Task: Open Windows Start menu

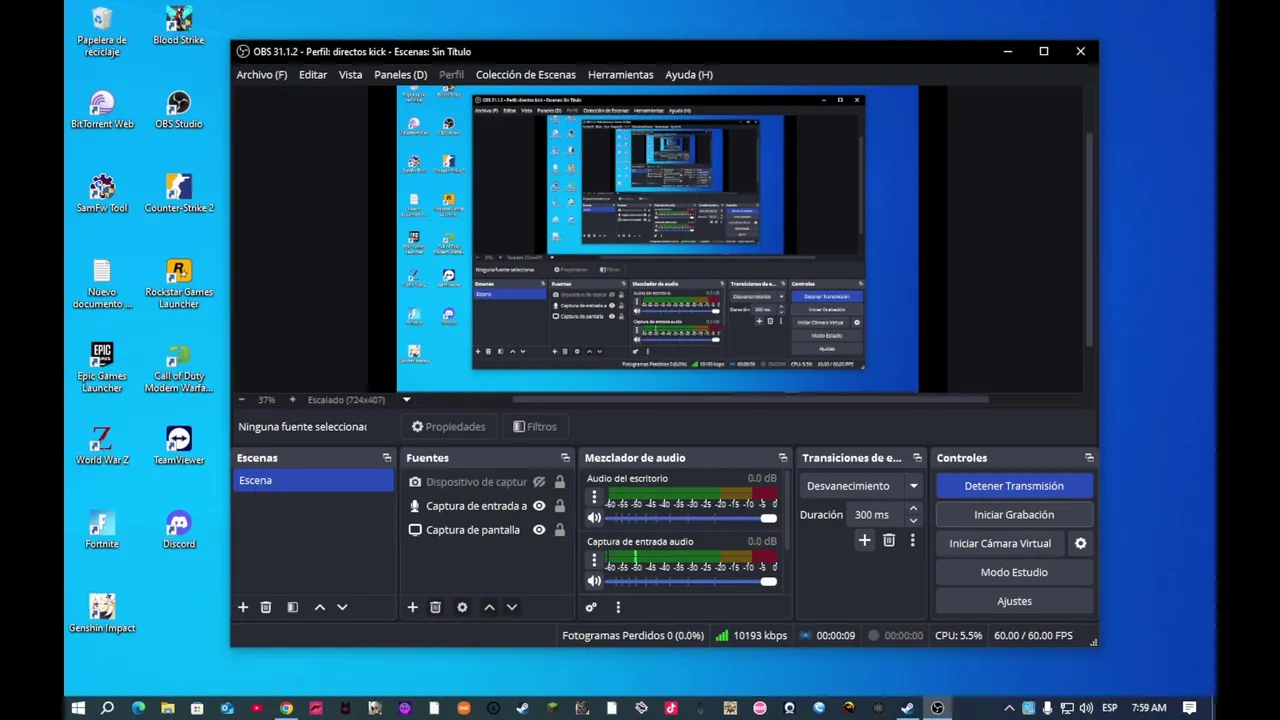Action: pyautogui.click(x=78, y=708)
